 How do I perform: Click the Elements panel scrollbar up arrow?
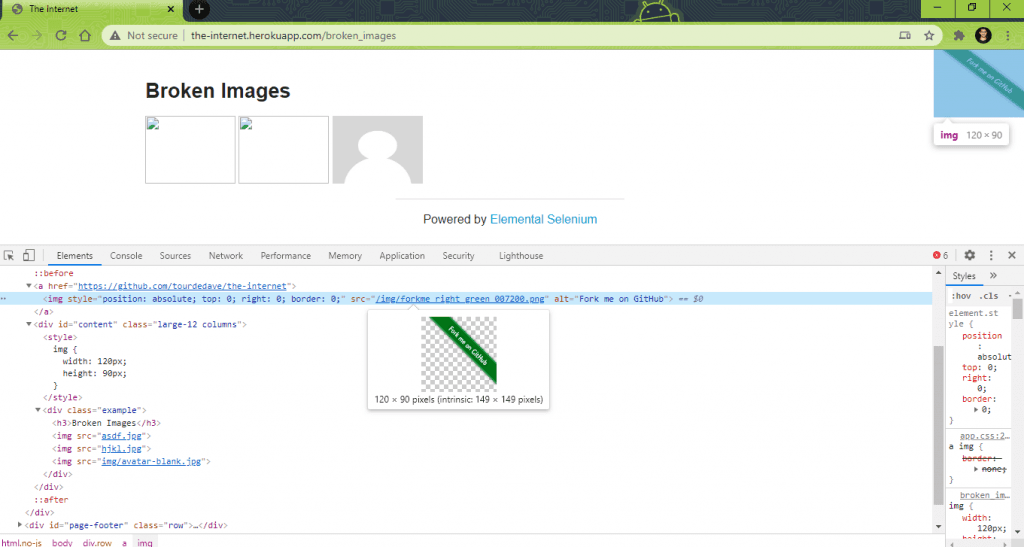click(x=938, y=272)
